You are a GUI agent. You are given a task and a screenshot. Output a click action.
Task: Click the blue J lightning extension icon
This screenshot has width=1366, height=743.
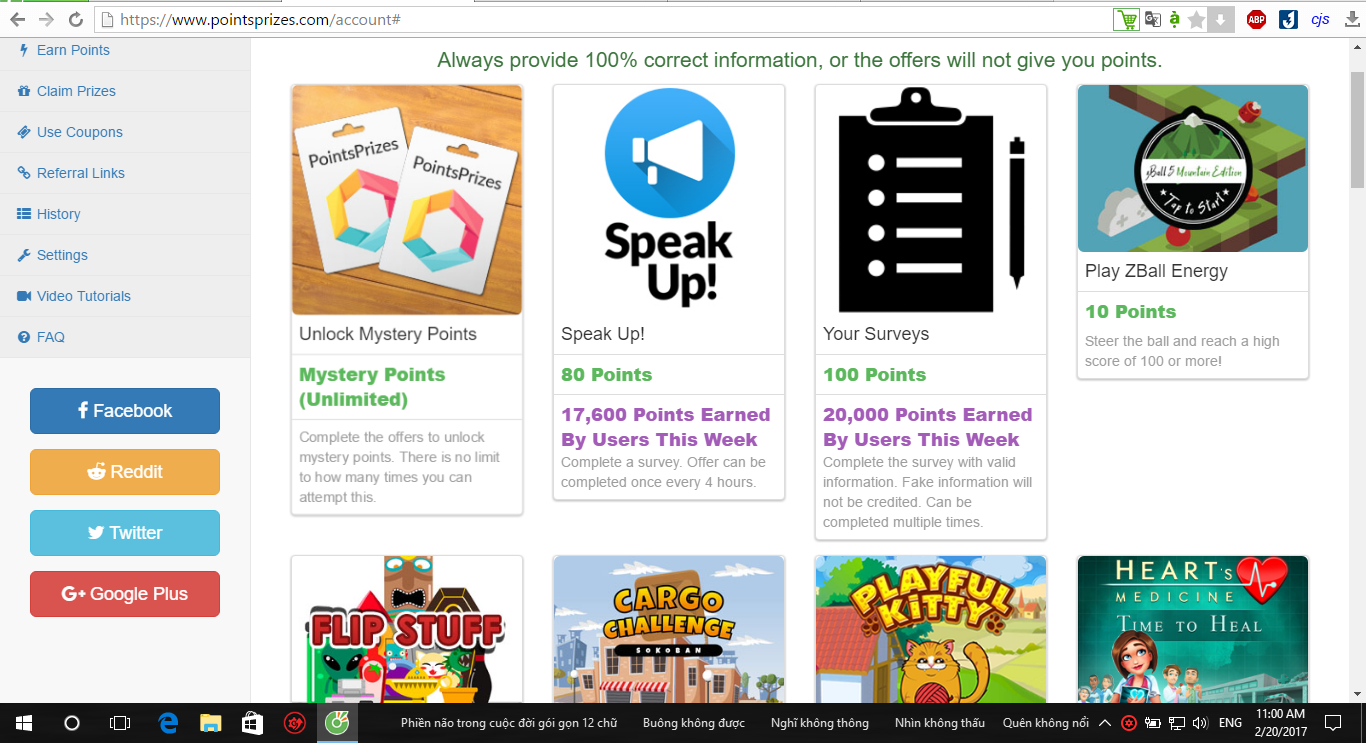tap(1288, 19)
